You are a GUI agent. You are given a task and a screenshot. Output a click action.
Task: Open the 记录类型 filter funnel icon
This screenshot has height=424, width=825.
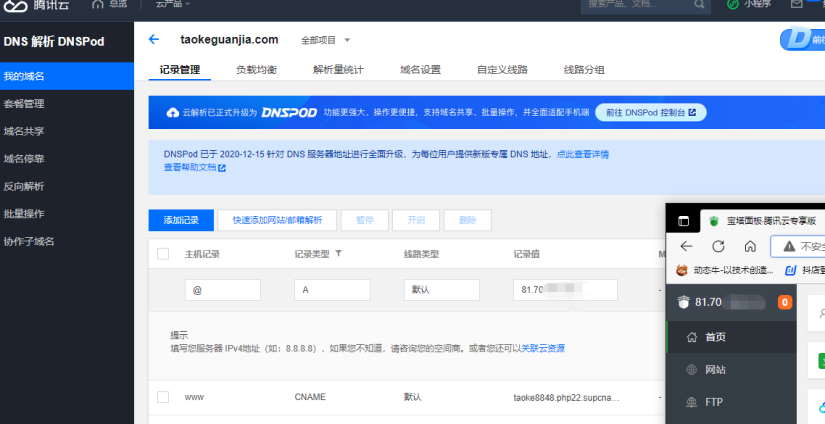[x=338, y=254]
